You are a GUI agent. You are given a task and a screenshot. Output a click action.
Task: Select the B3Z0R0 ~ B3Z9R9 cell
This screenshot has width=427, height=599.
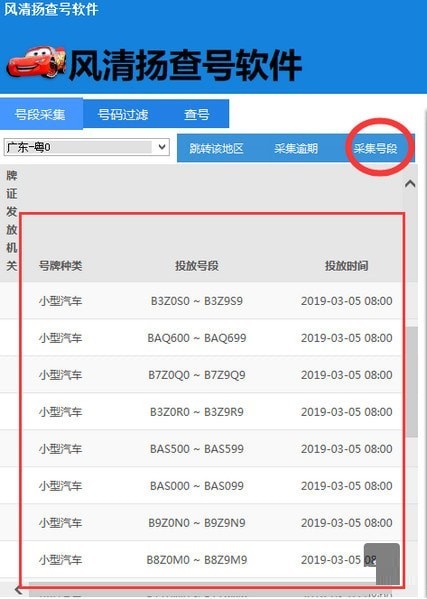(197, 412)
